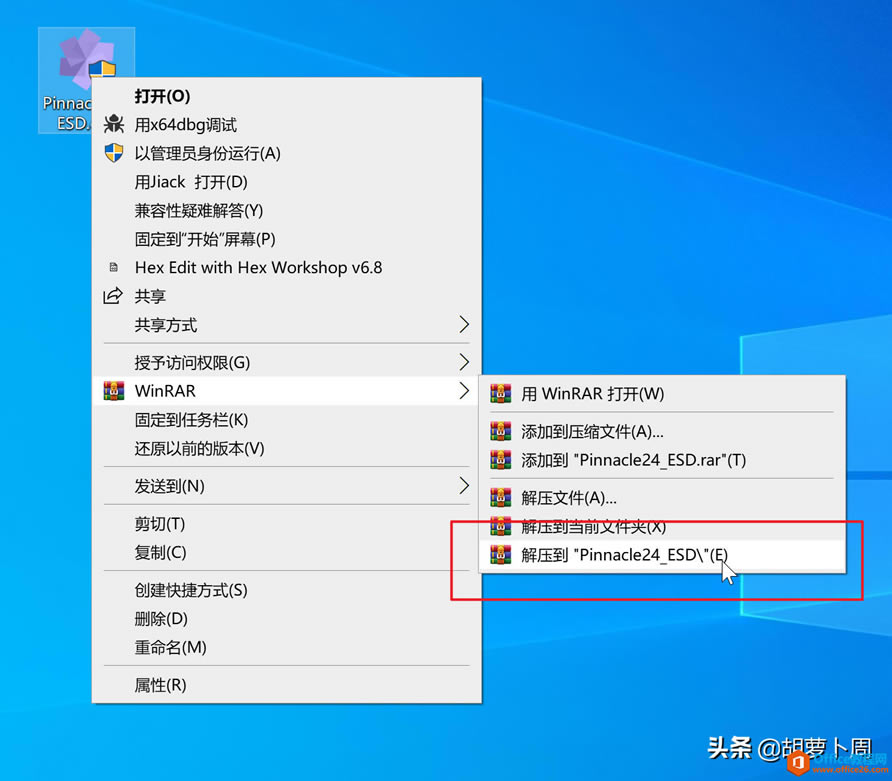Screen dimensions: 892x781
Task: Choose 解压到当前文件夹(X)
Action: tap(663, 527)
